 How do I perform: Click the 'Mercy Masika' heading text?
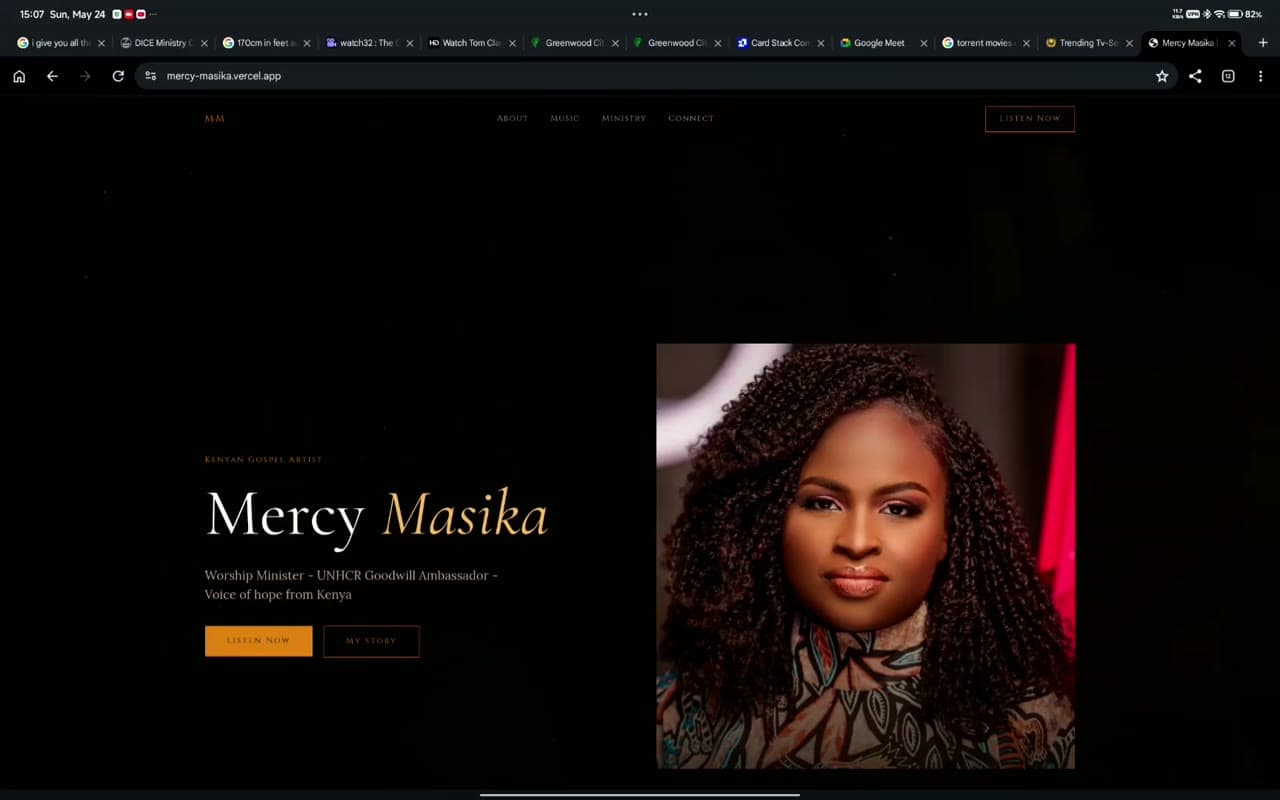377,516
